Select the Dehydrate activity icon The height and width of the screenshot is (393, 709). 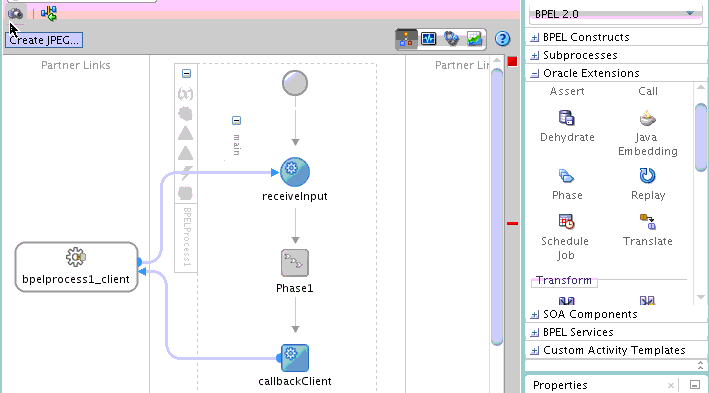click(567, 118)
